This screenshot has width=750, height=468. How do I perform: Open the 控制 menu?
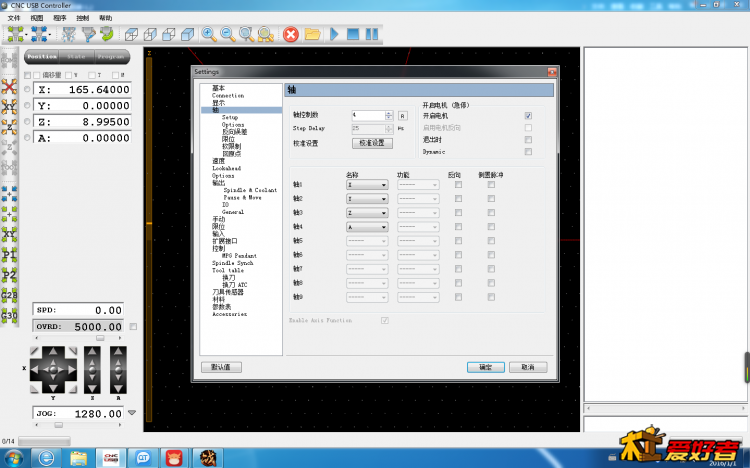83,18
